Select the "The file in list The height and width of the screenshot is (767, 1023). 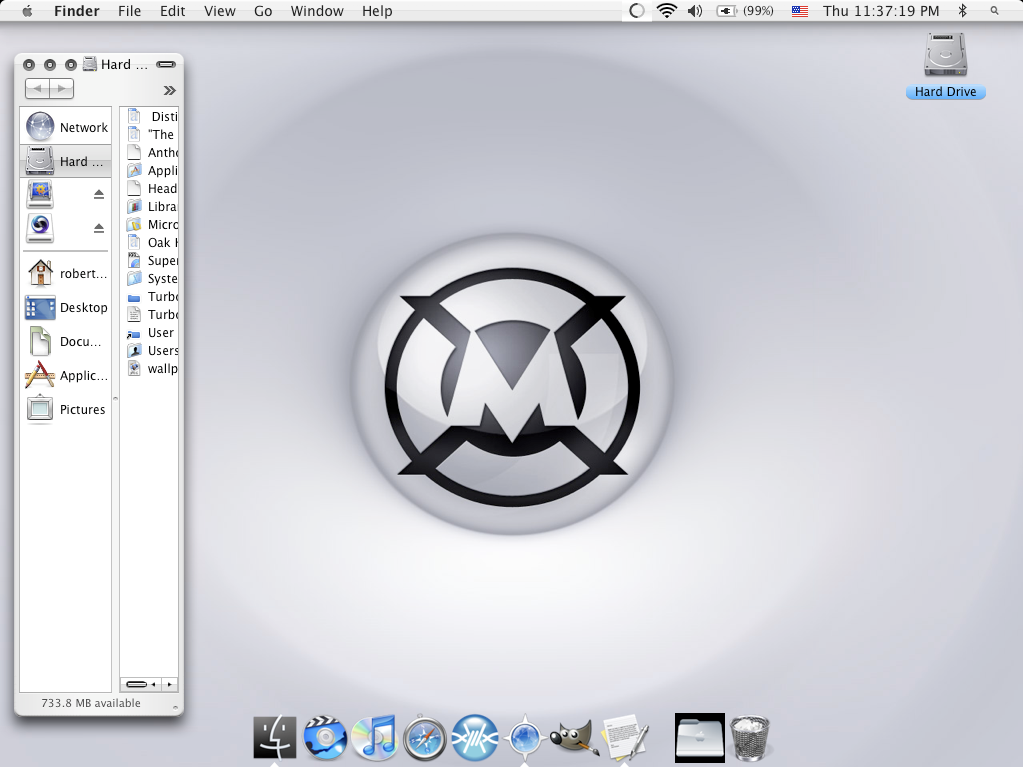tap(151, 134)
